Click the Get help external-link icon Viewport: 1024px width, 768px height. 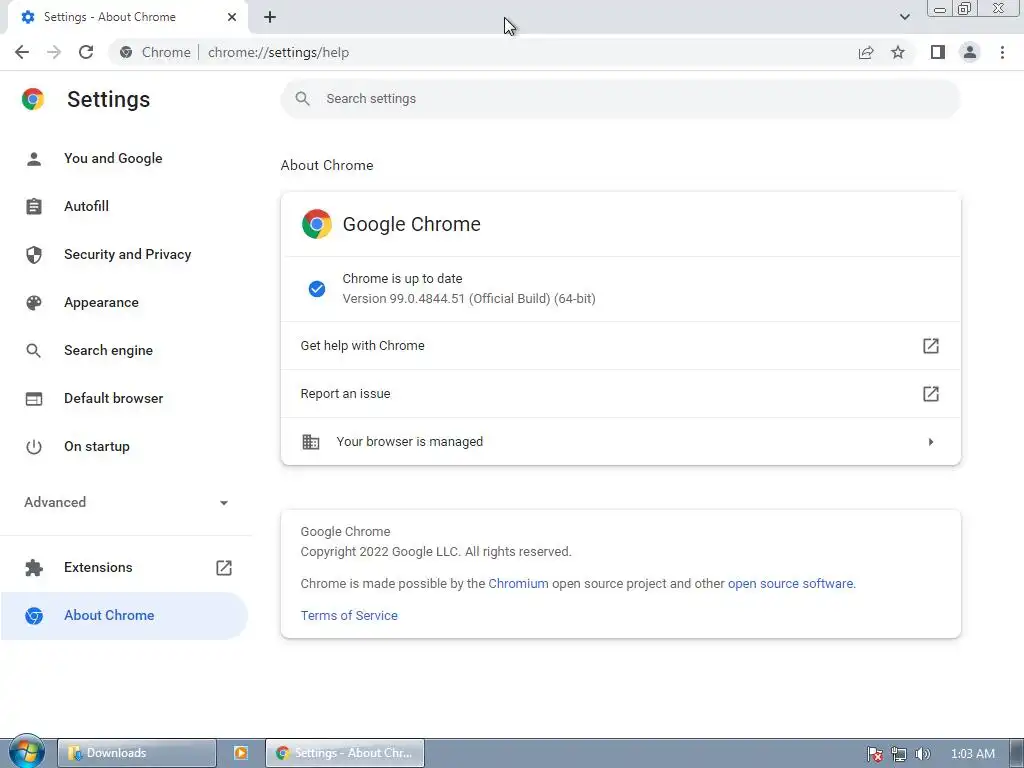click(931, 345)
